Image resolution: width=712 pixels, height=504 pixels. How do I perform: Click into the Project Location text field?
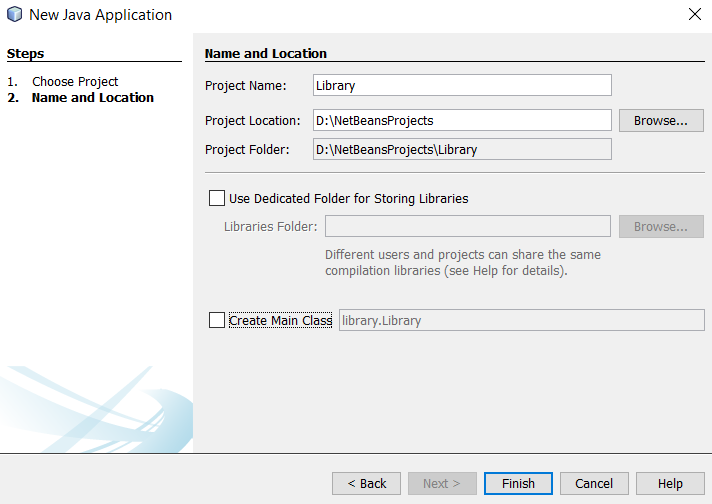tap(462, 120)
